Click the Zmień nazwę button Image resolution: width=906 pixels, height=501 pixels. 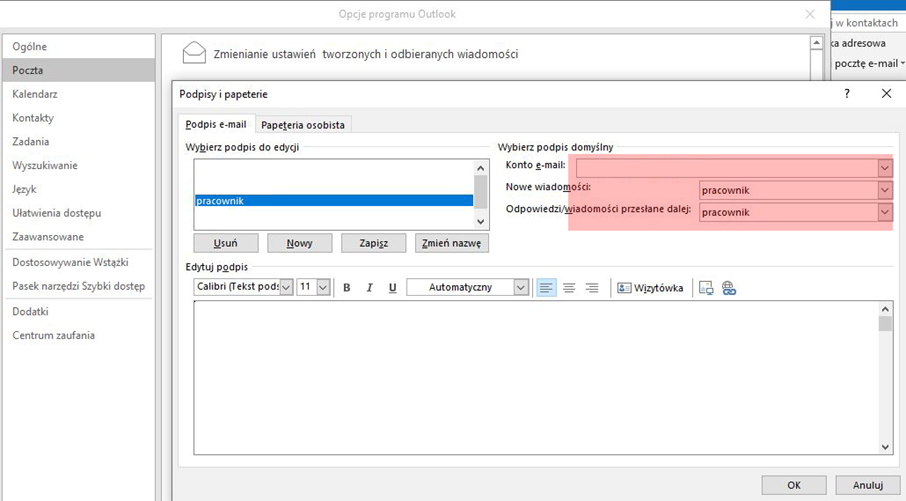click(452, 243)
